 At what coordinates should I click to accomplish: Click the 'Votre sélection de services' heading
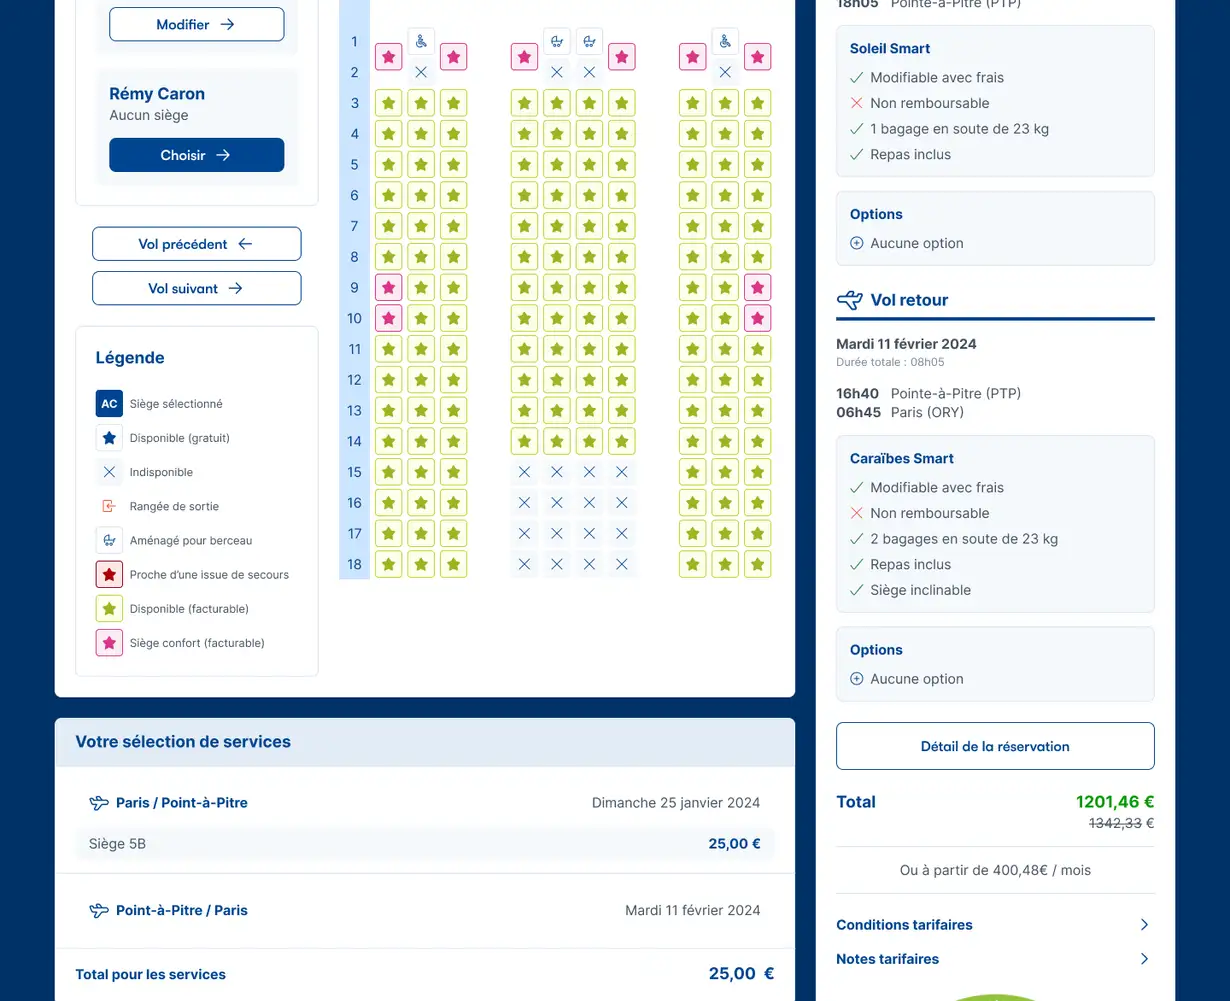click(x=183, y=742)
